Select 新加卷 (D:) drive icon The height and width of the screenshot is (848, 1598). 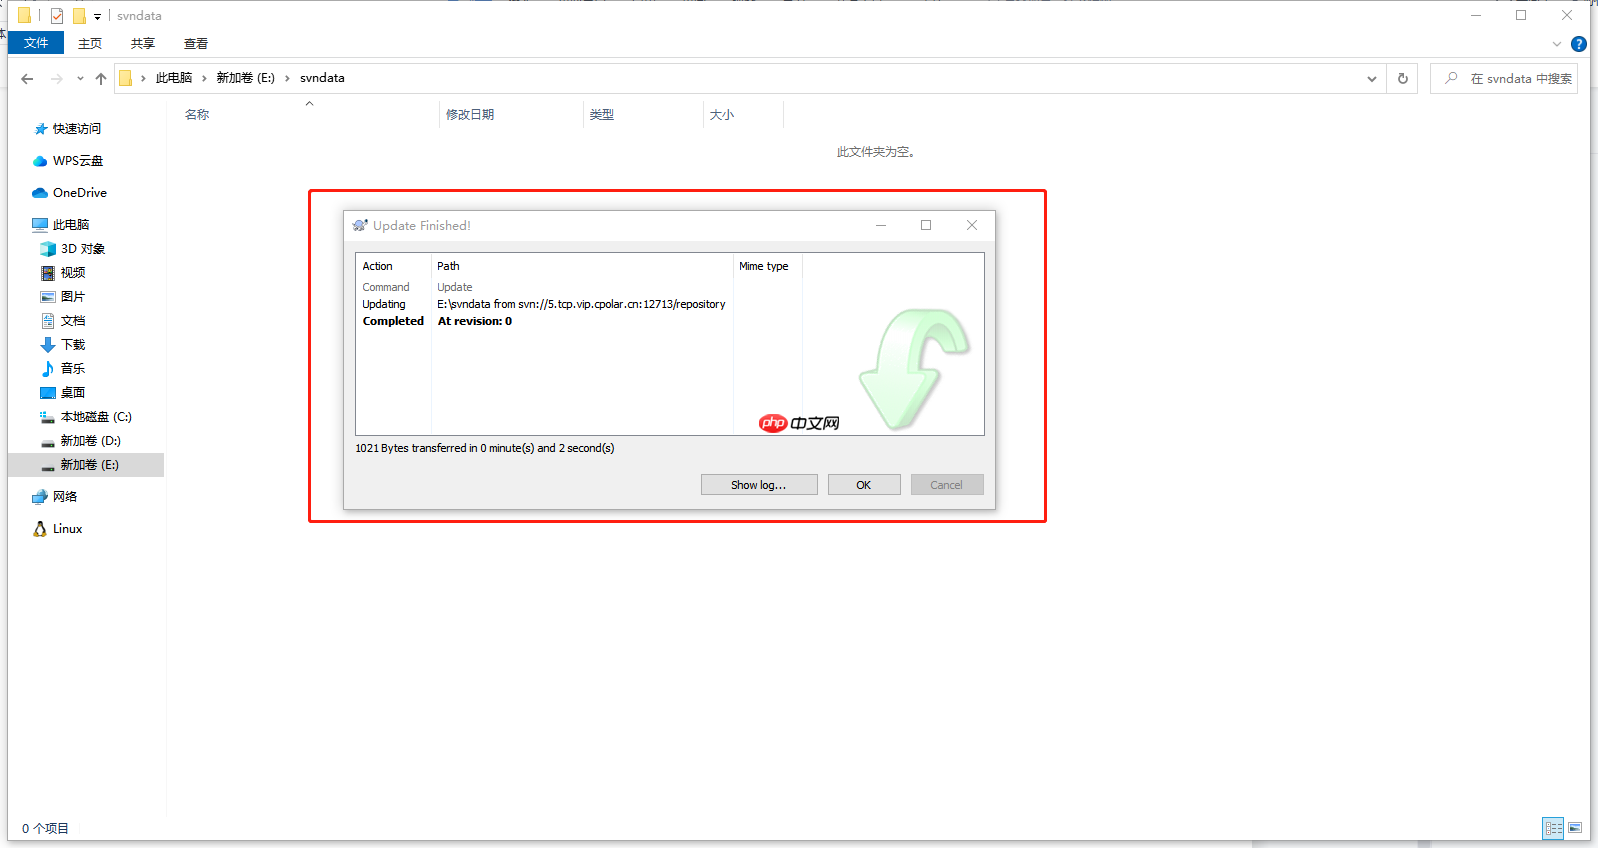point(48,441)
